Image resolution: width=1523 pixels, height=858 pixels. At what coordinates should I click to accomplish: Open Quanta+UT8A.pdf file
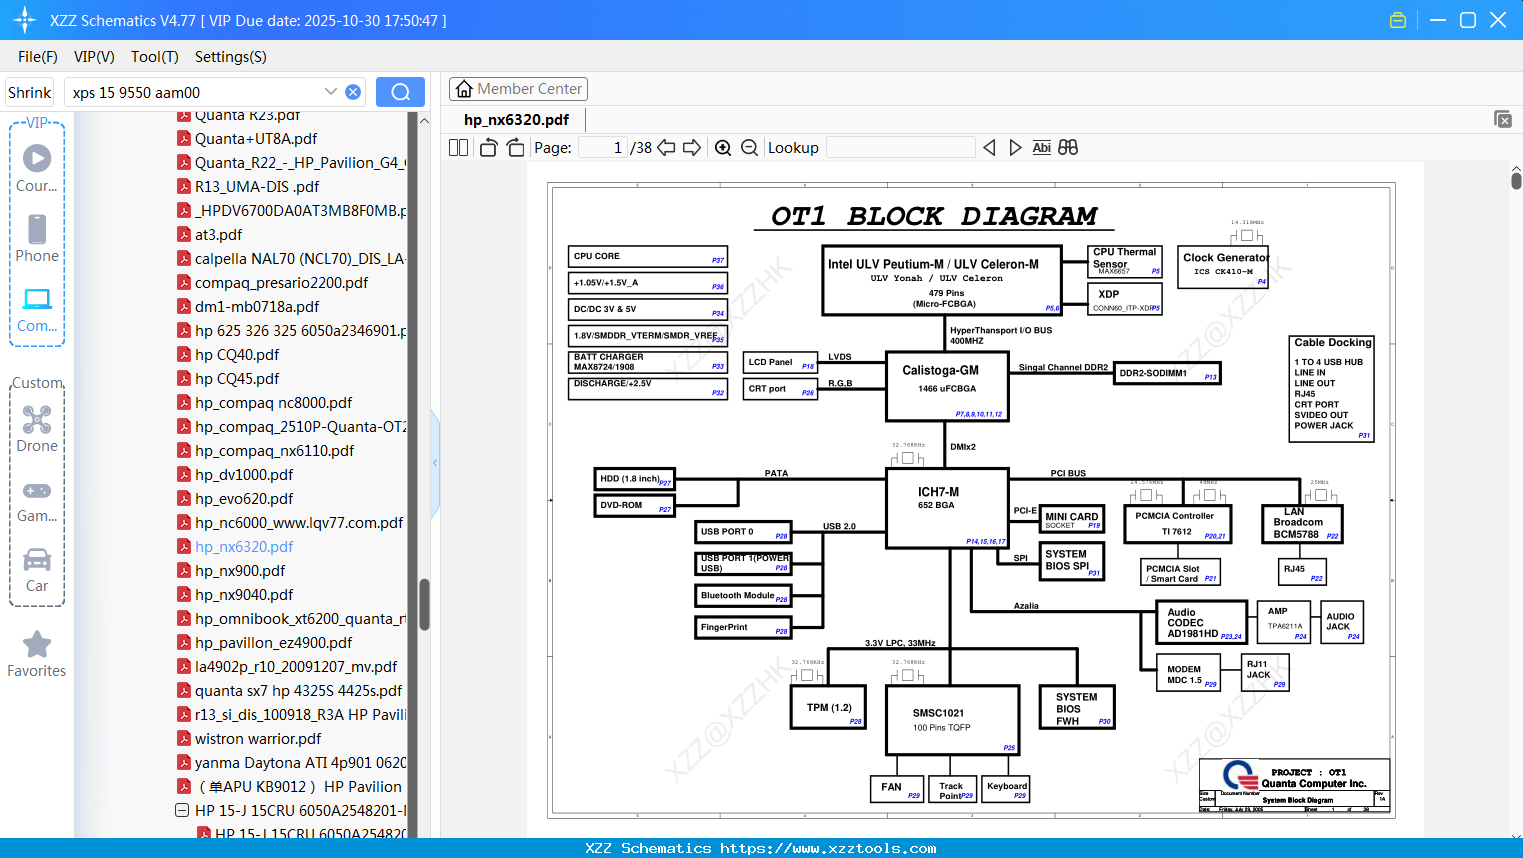(256, 139)
